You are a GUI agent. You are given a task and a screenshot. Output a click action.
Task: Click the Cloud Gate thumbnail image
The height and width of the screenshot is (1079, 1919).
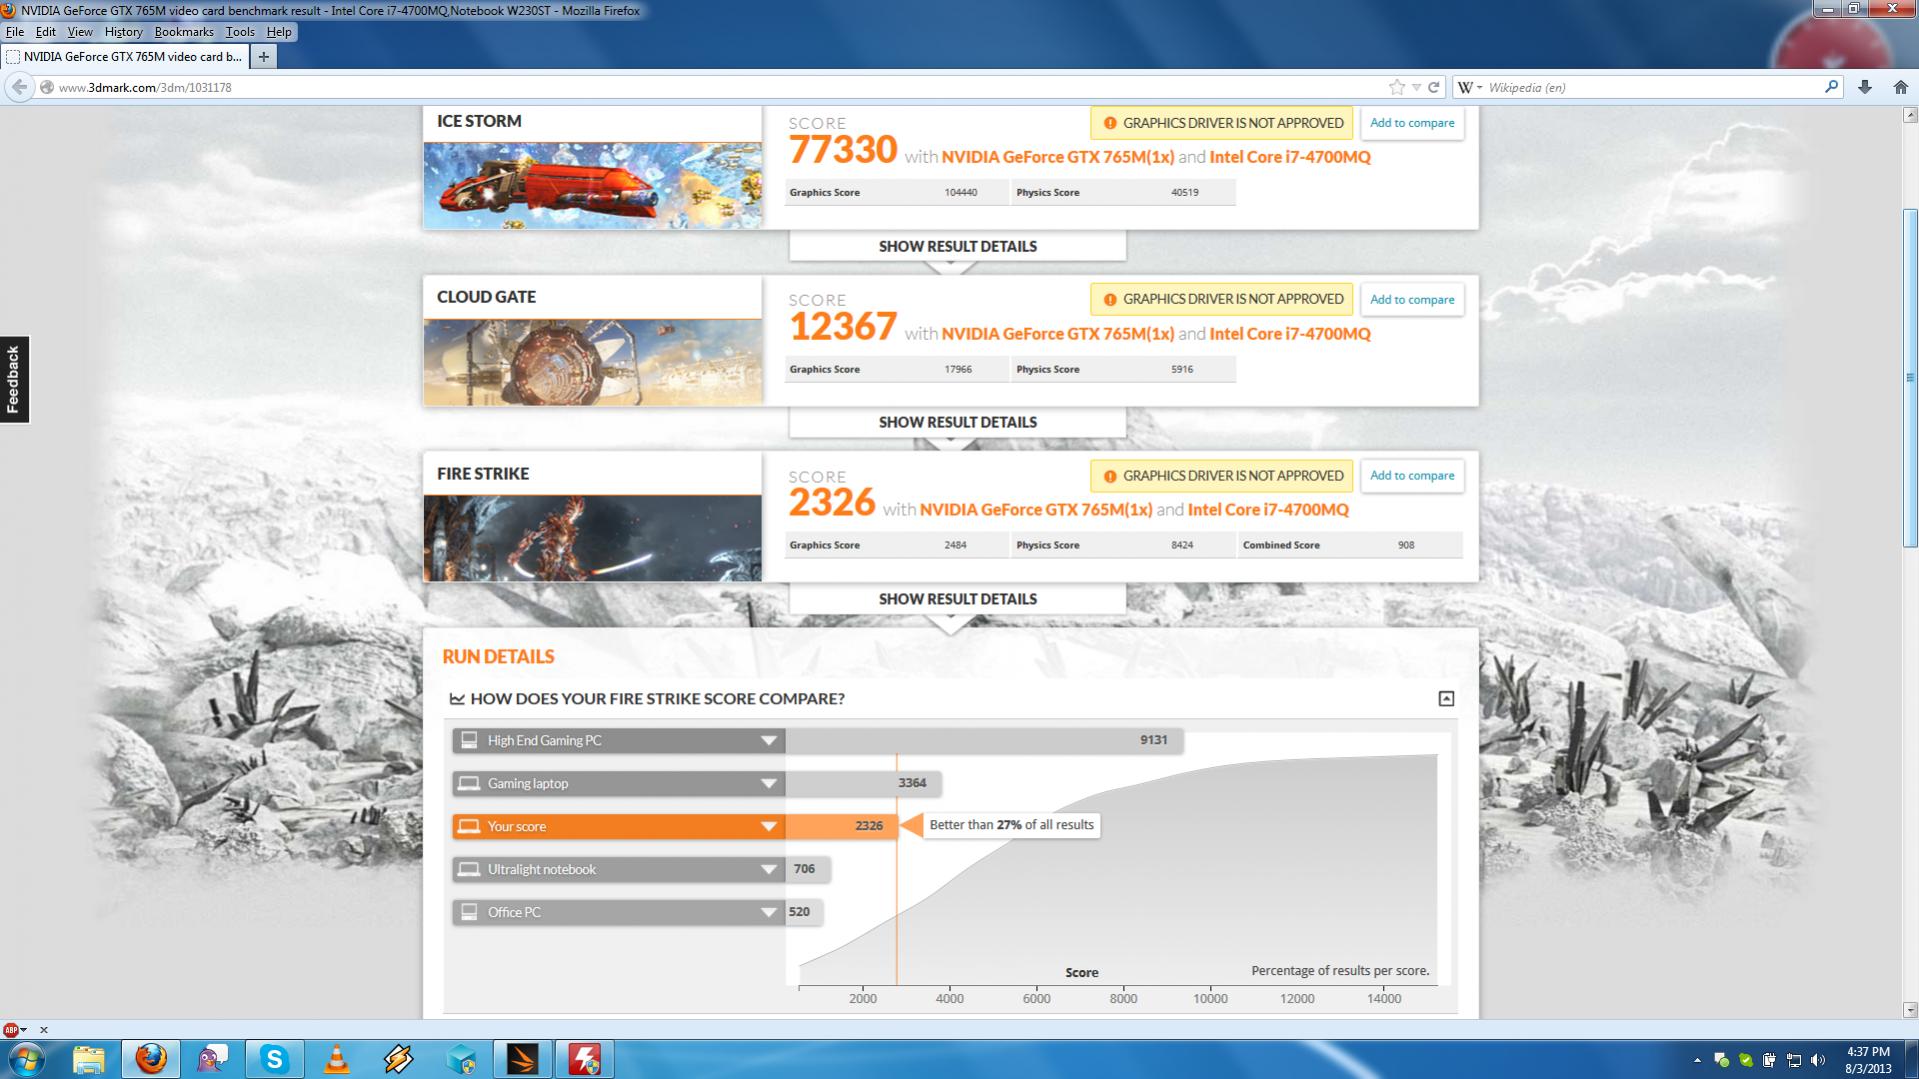click(592, 362)
